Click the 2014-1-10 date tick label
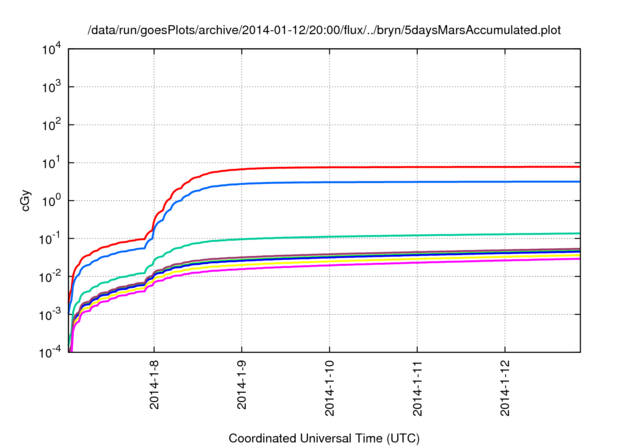 329,388
